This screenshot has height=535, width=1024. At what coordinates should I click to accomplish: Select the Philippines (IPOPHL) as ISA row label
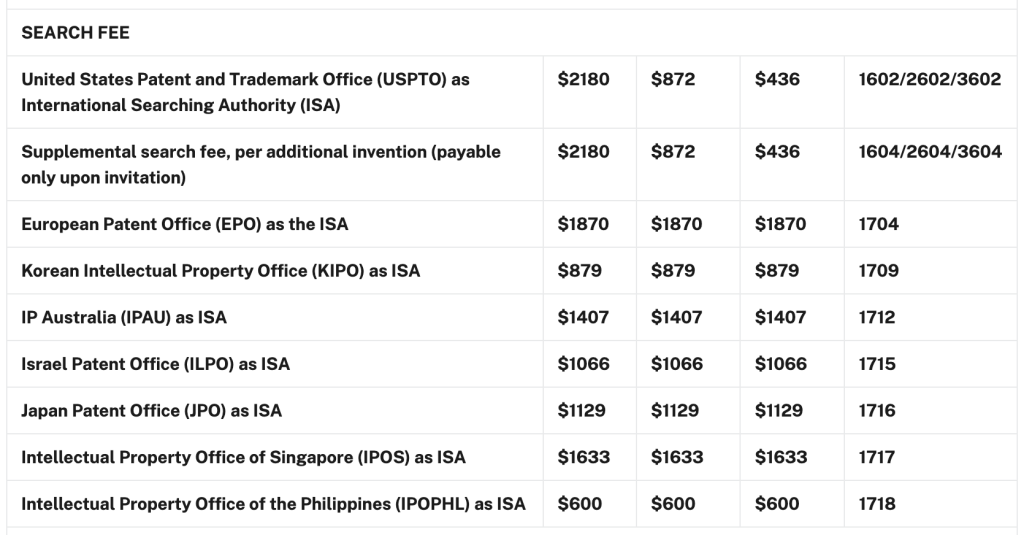273,504
